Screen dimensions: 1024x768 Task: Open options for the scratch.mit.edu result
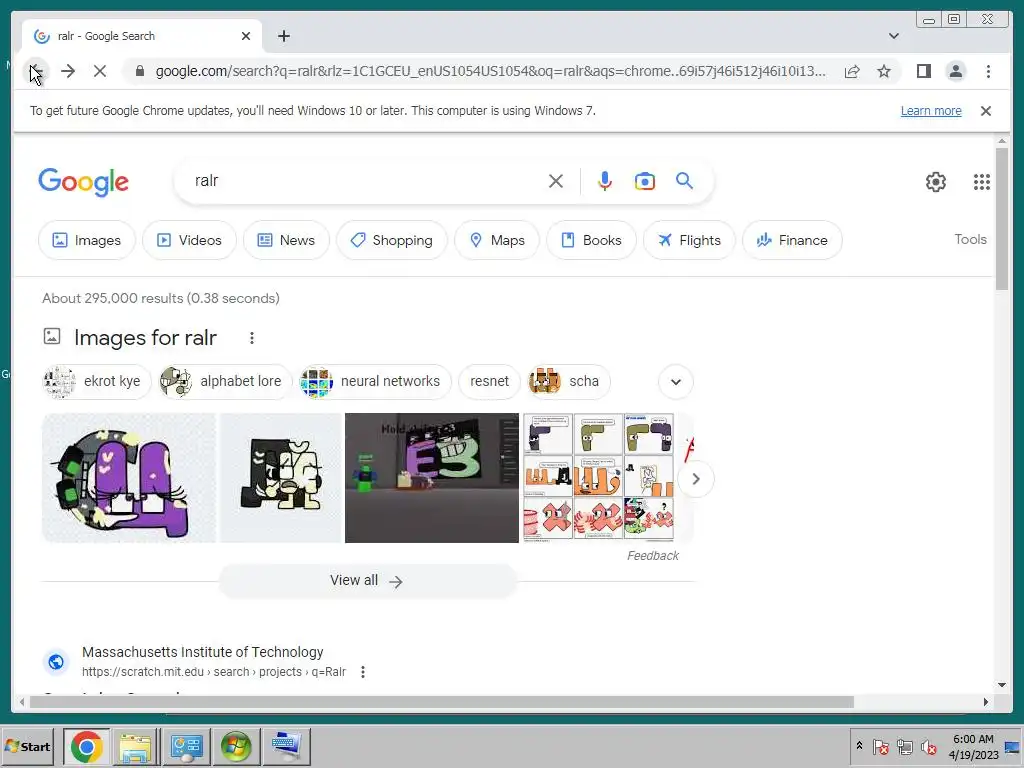coord(362,672)
